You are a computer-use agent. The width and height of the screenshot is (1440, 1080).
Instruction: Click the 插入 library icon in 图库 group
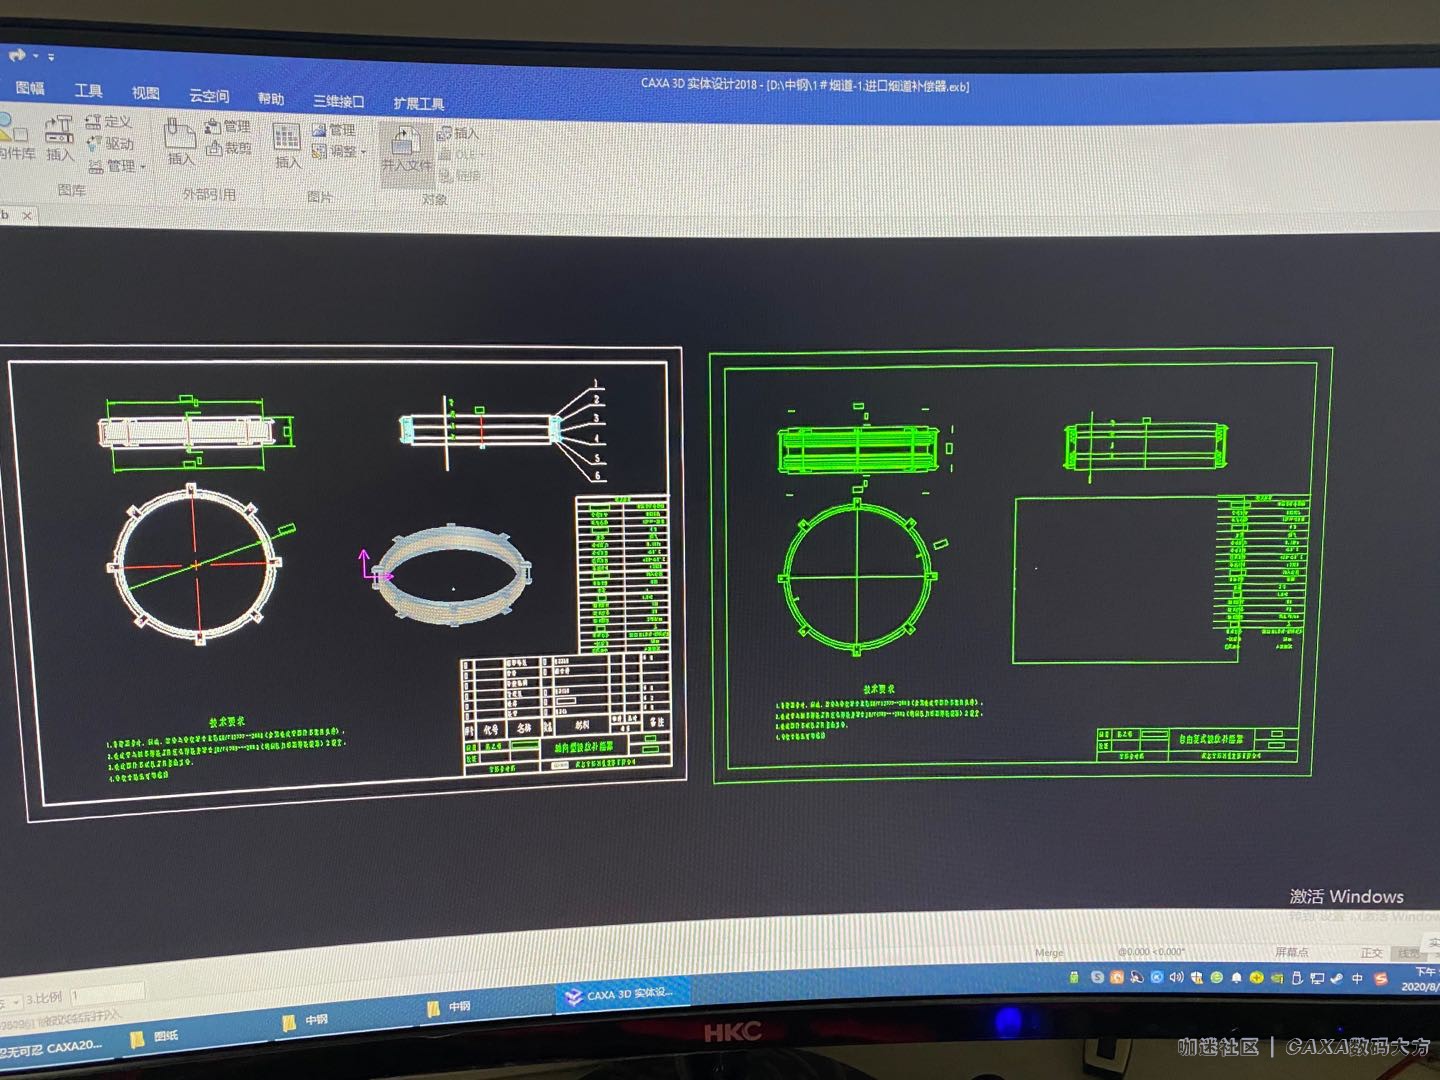(59, 137)
